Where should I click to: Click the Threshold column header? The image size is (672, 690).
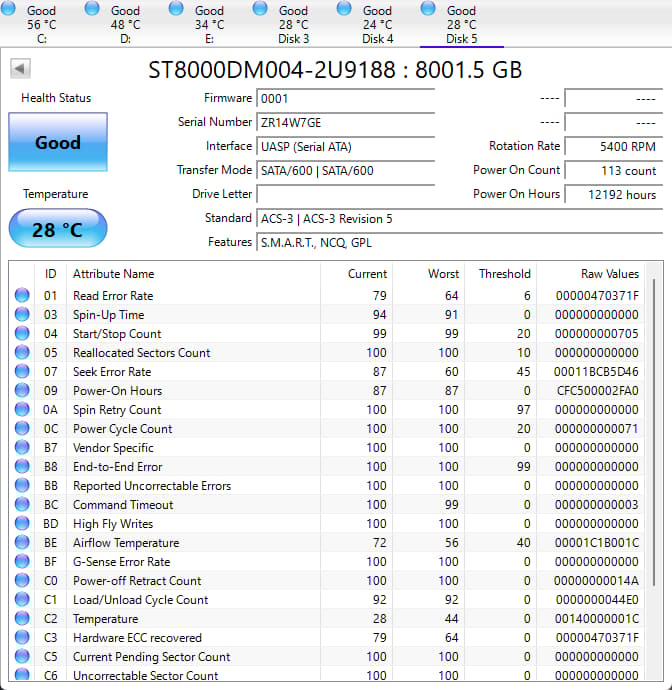pyautogui.click(x=501, y=274)
